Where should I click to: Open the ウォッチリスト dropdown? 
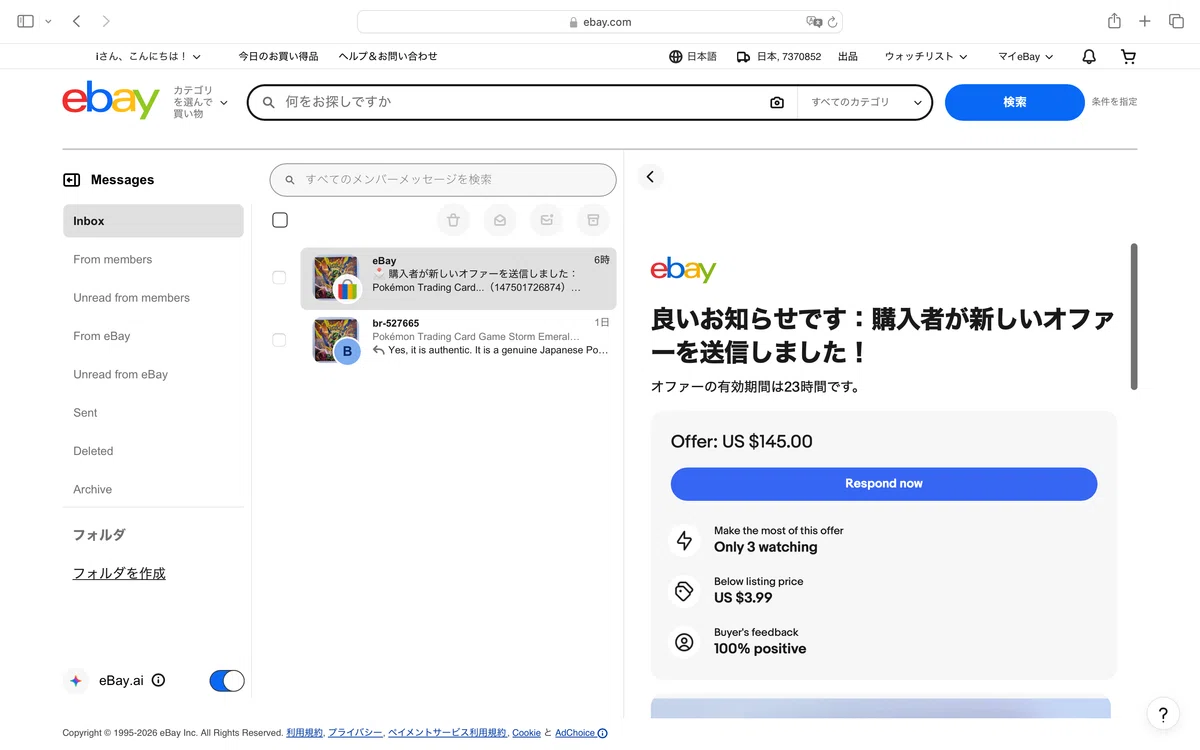coord(926,57)
